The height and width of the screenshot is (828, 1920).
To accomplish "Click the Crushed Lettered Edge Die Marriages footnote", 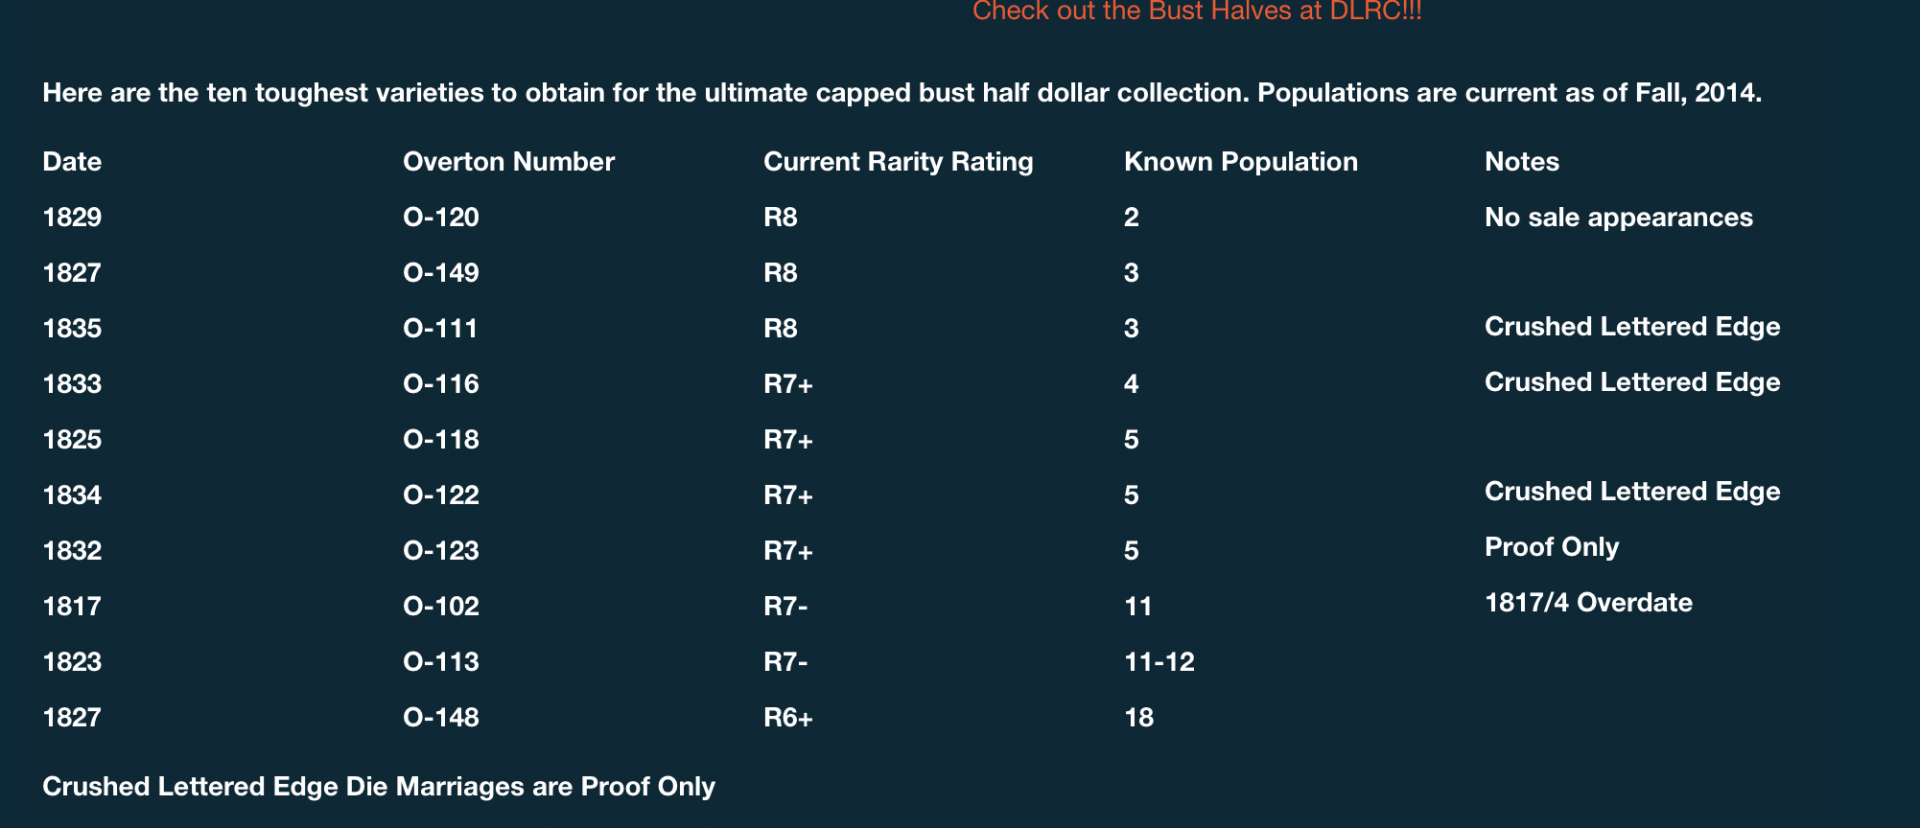I will click(x=378, y=787).
